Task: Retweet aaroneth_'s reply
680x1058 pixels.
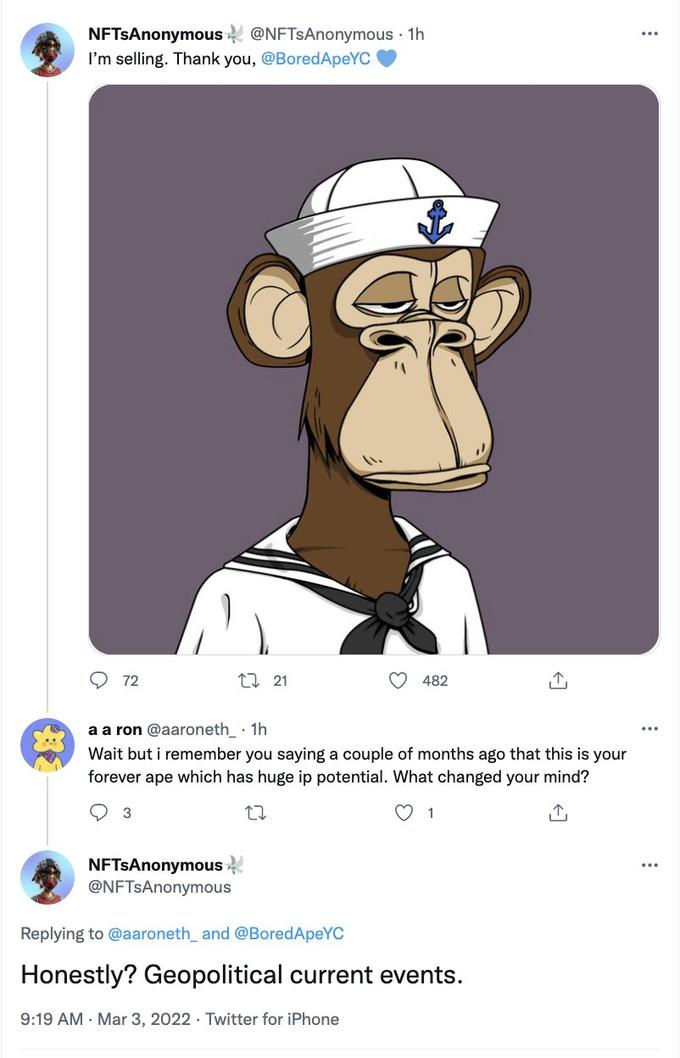Action: [x=254, y=813]
